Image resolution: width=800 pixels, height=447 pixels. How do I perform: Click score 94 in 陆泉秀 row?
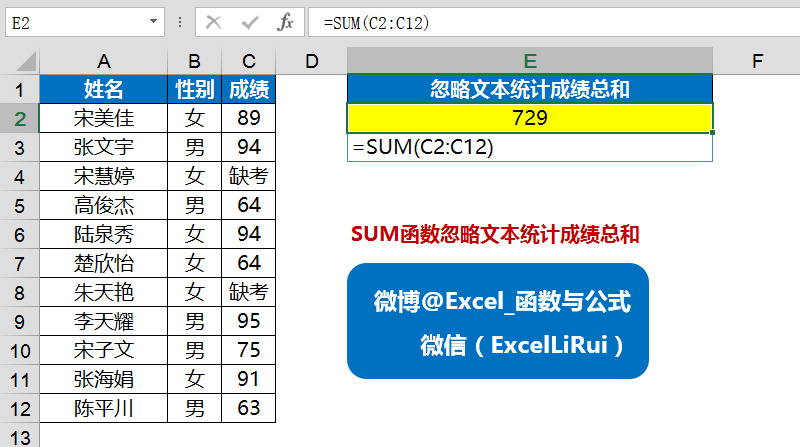point(248,234)
